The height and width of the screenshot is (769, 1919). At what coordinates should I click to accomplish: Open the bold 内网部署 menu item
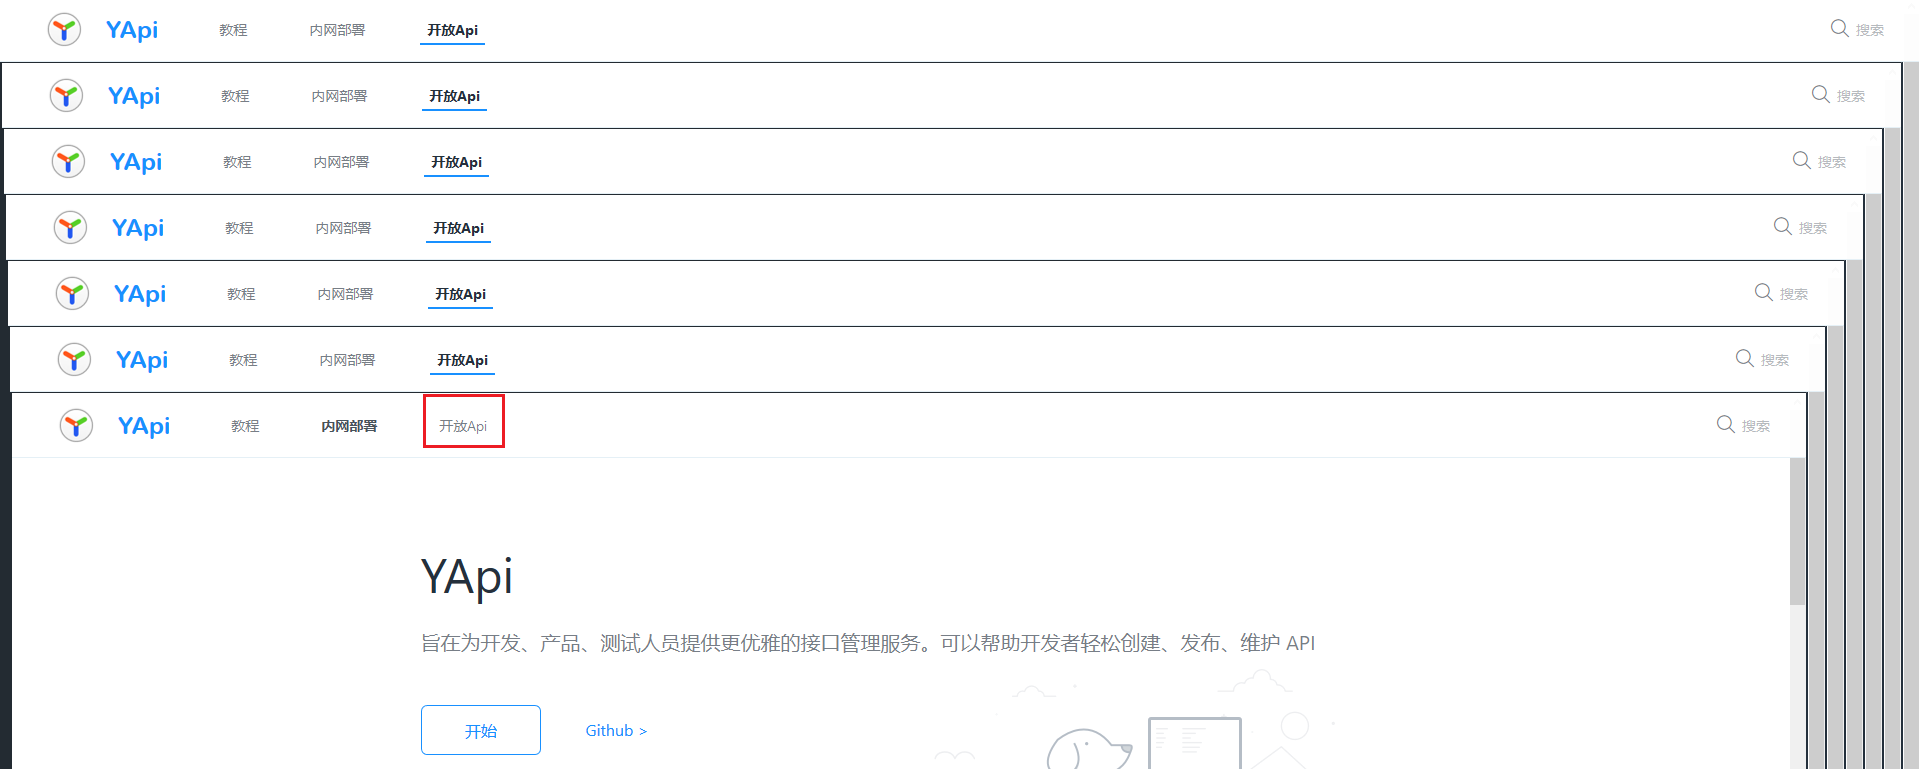point(349,426)
